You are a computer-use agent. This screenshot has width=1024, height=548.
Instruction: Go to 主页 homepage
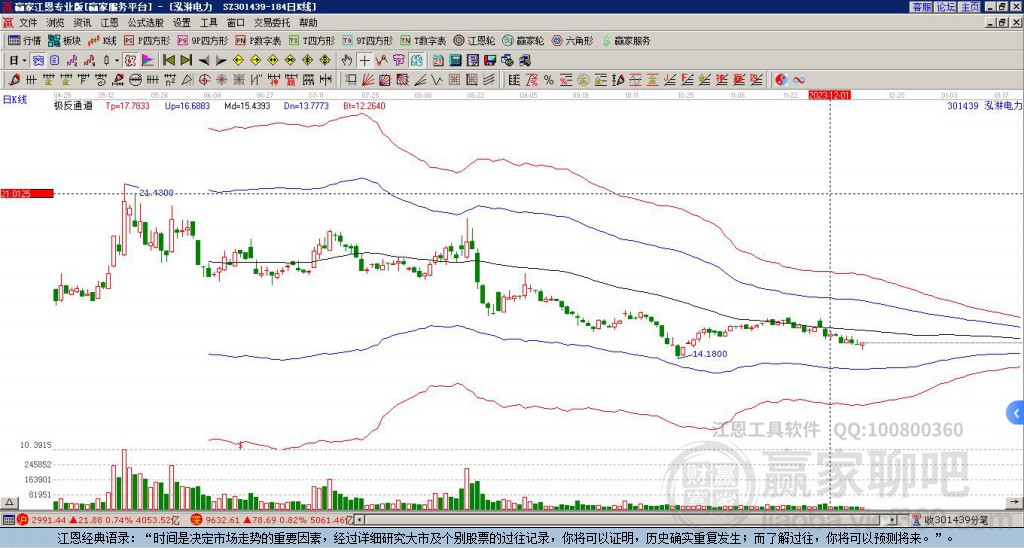coord(970,7)
